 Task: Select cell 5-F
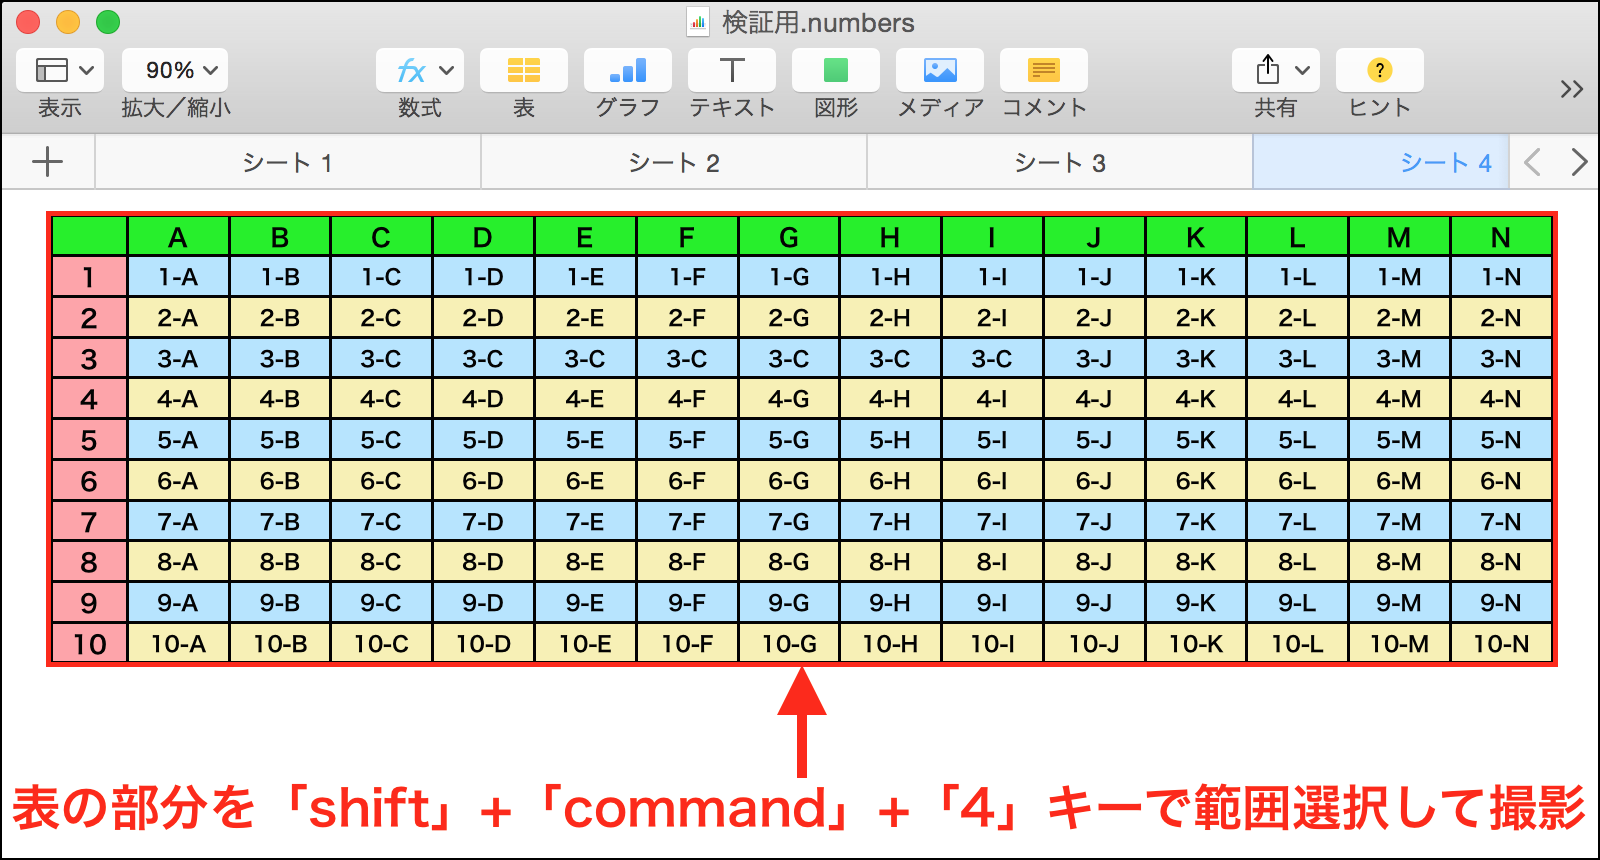click(x=687, y=440)
